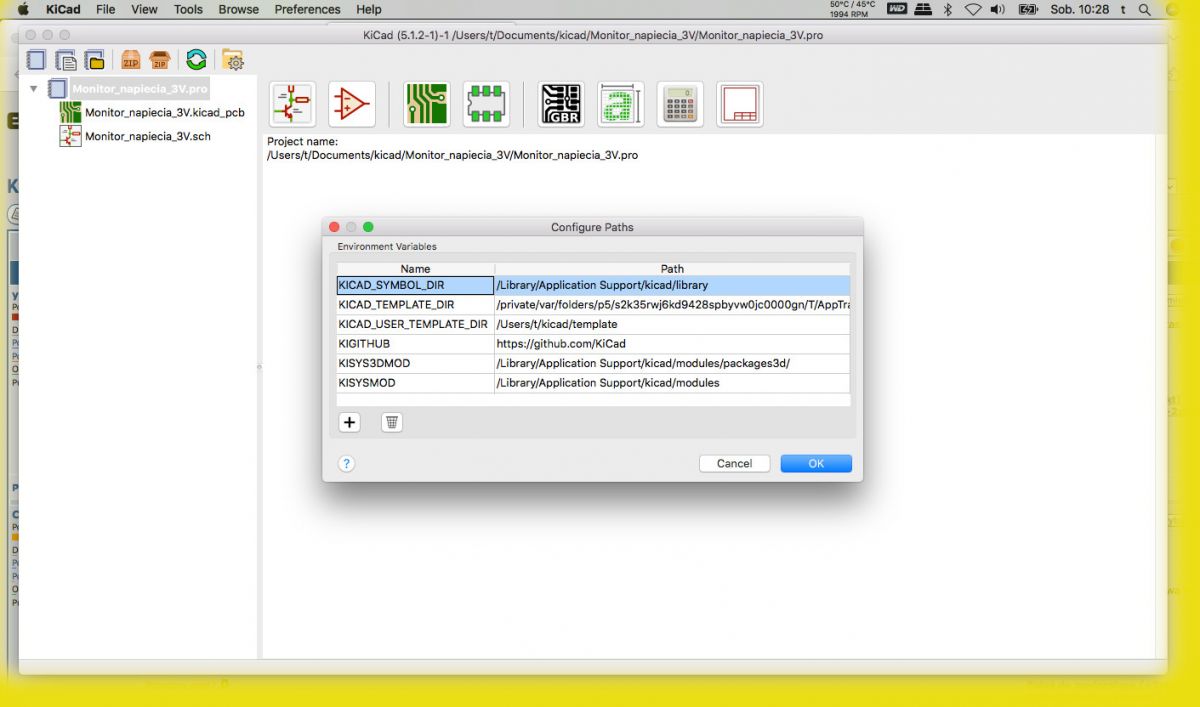Edit the /private/var/folders path cell
Viewport: 1200px width, 707px height.
click(672, 305)
